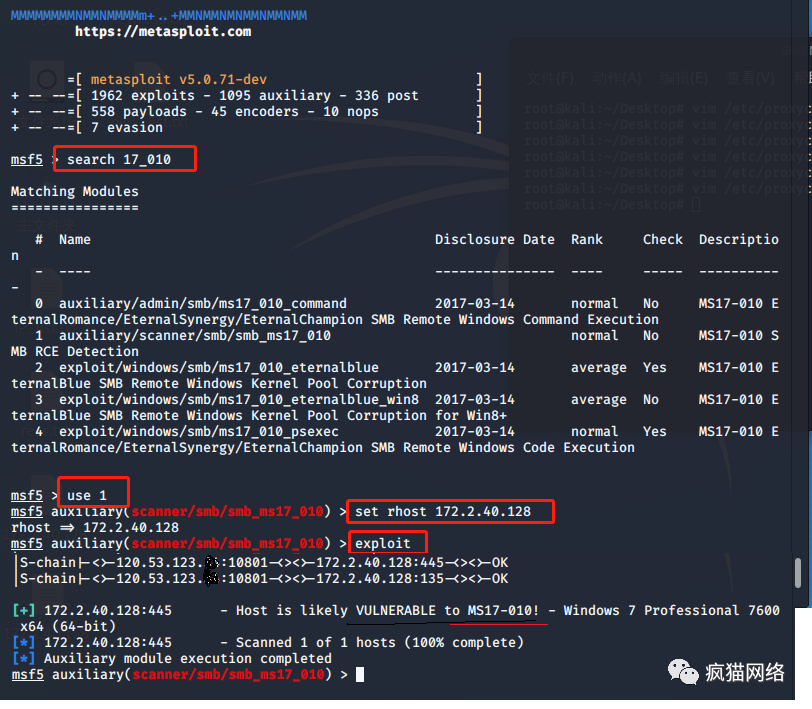Click the 'Descriptio' column header
812x709 pixels.
(x=738, y=239)
